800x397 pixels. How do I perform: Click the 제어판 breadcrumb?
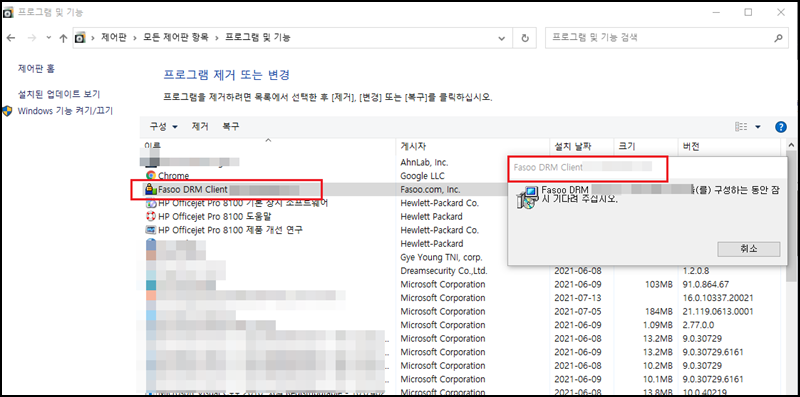(113, 38)
